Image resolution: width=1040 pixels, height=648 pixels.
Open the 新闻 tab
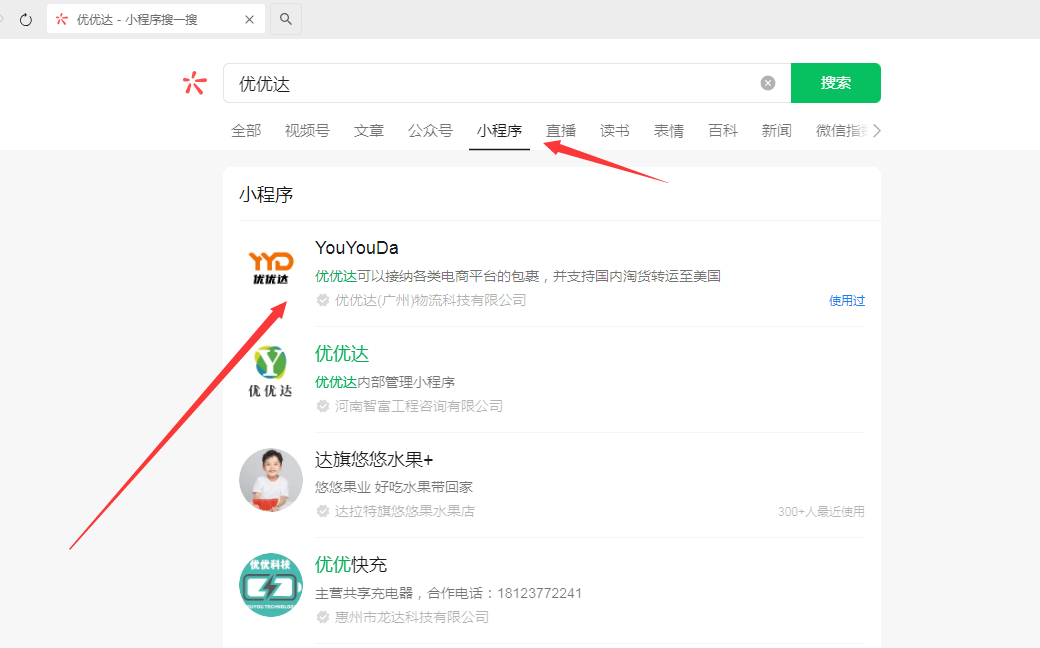pos(777,131)
